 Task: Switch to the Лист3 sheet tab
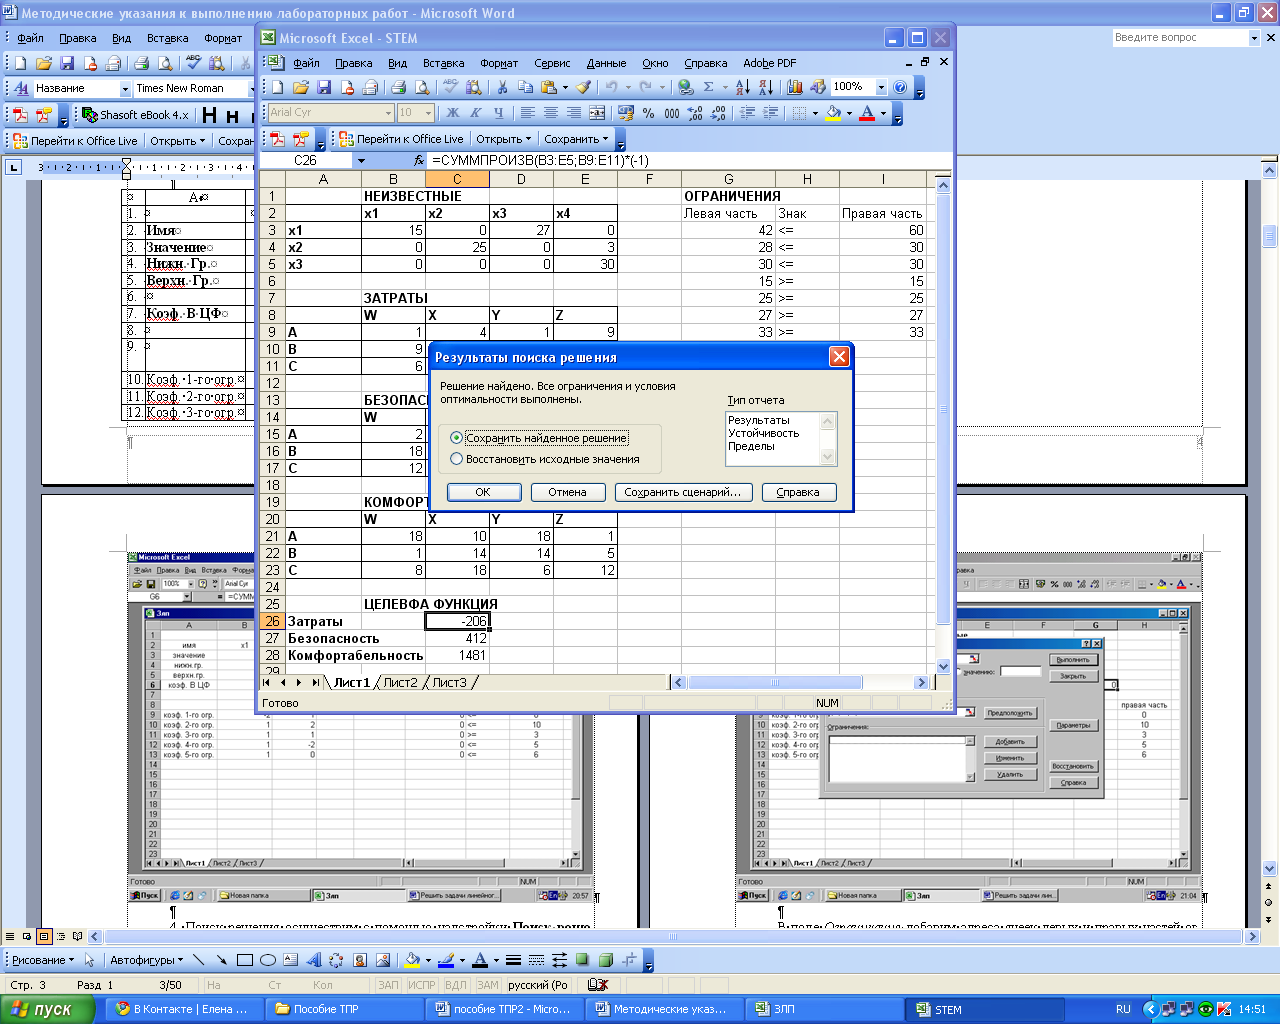point(449,682)
